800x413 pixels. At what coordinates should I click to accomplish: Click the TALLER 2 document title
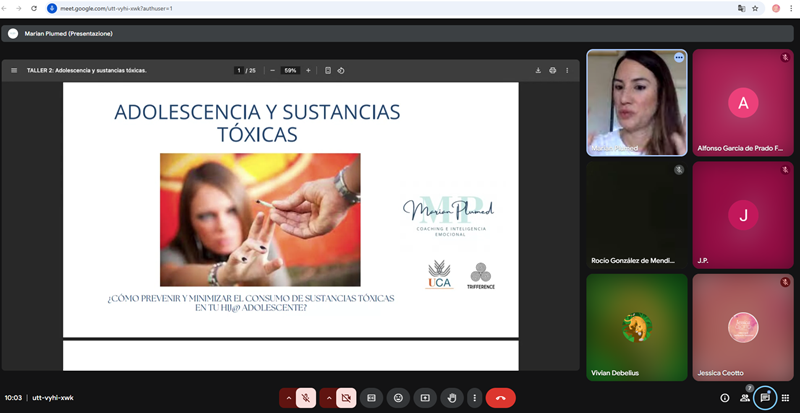pyautogui.click(x=87, y=70)
